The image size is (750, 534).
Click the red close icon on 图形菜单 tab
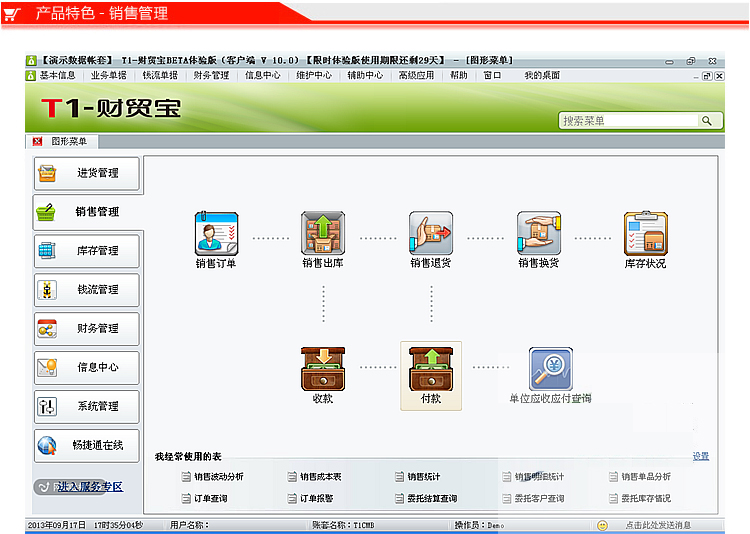(x=37, y=141)
